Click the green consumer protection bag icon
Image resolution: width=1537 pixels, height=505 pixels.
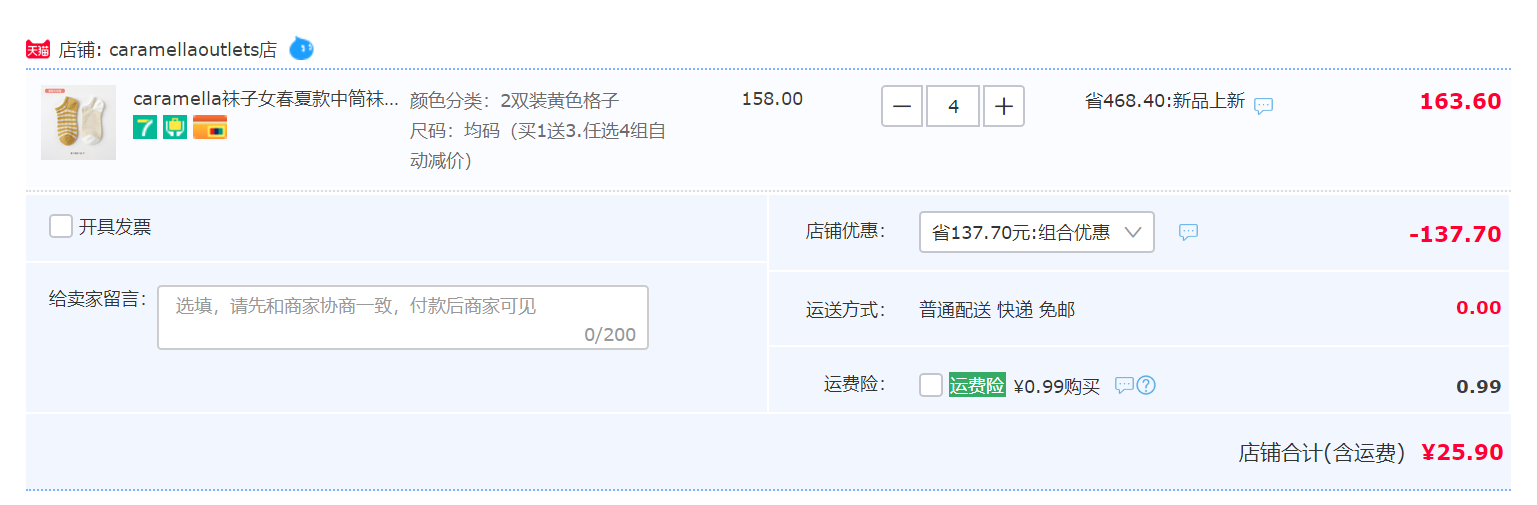tap(175, 127)
